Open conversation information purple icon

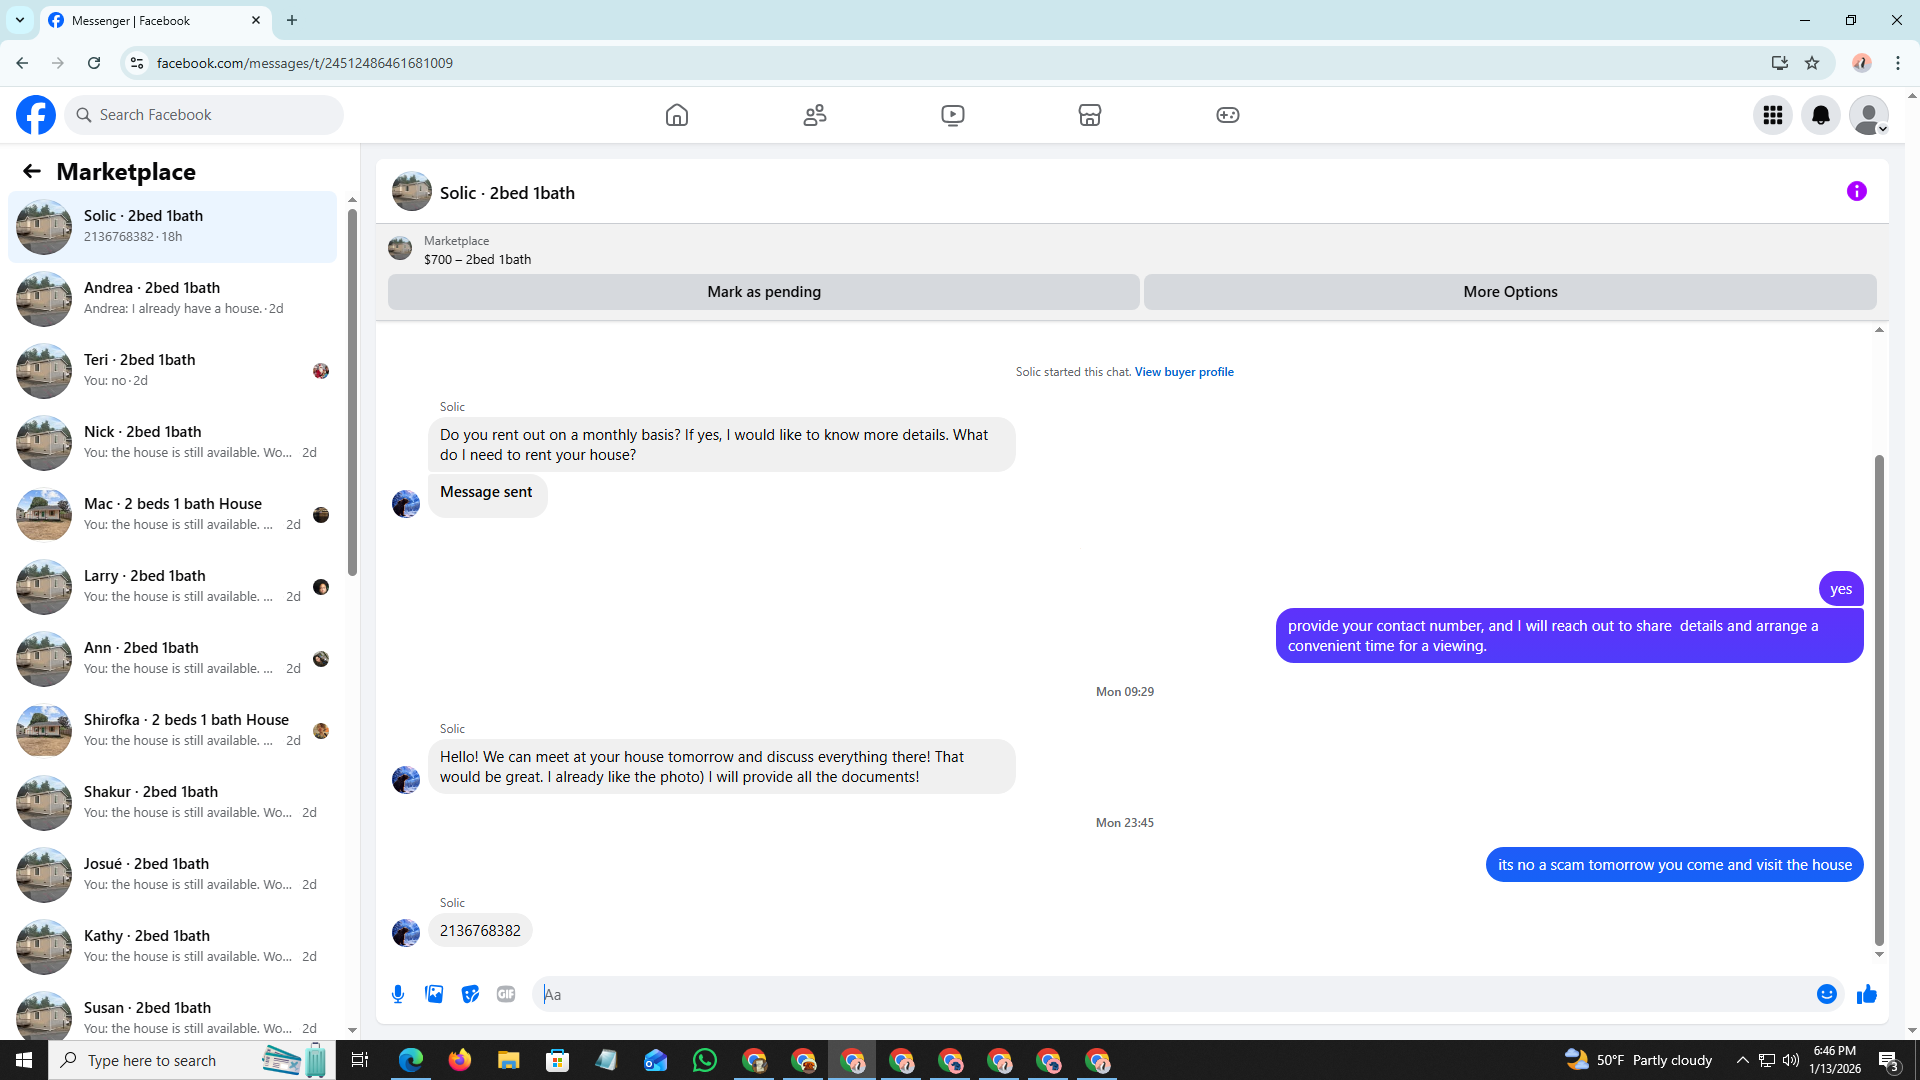1856,191
